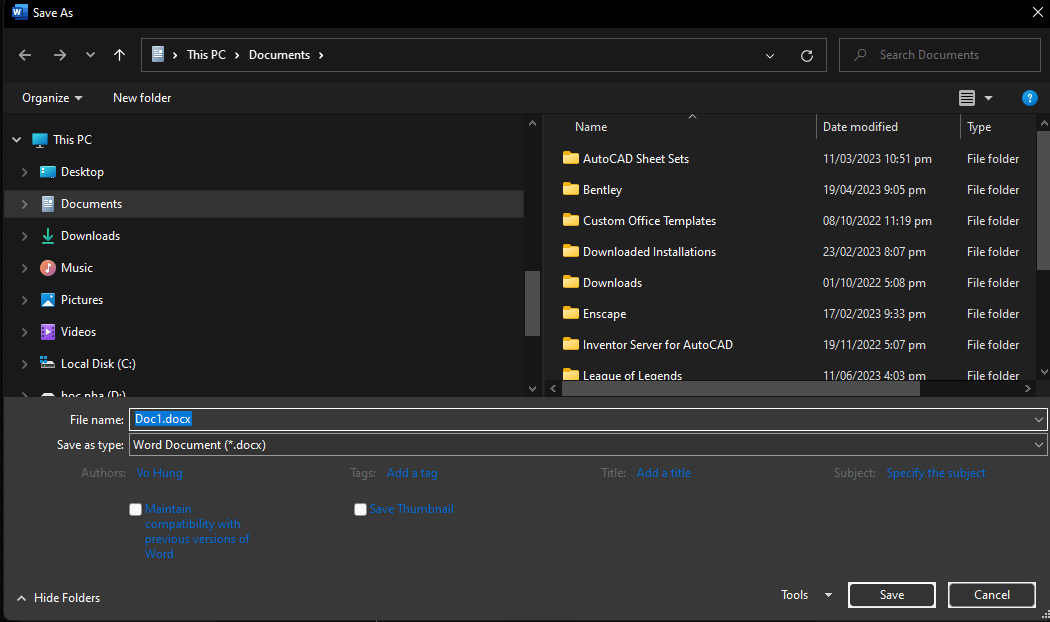Click the Back navigation arrow

[25, 55]
